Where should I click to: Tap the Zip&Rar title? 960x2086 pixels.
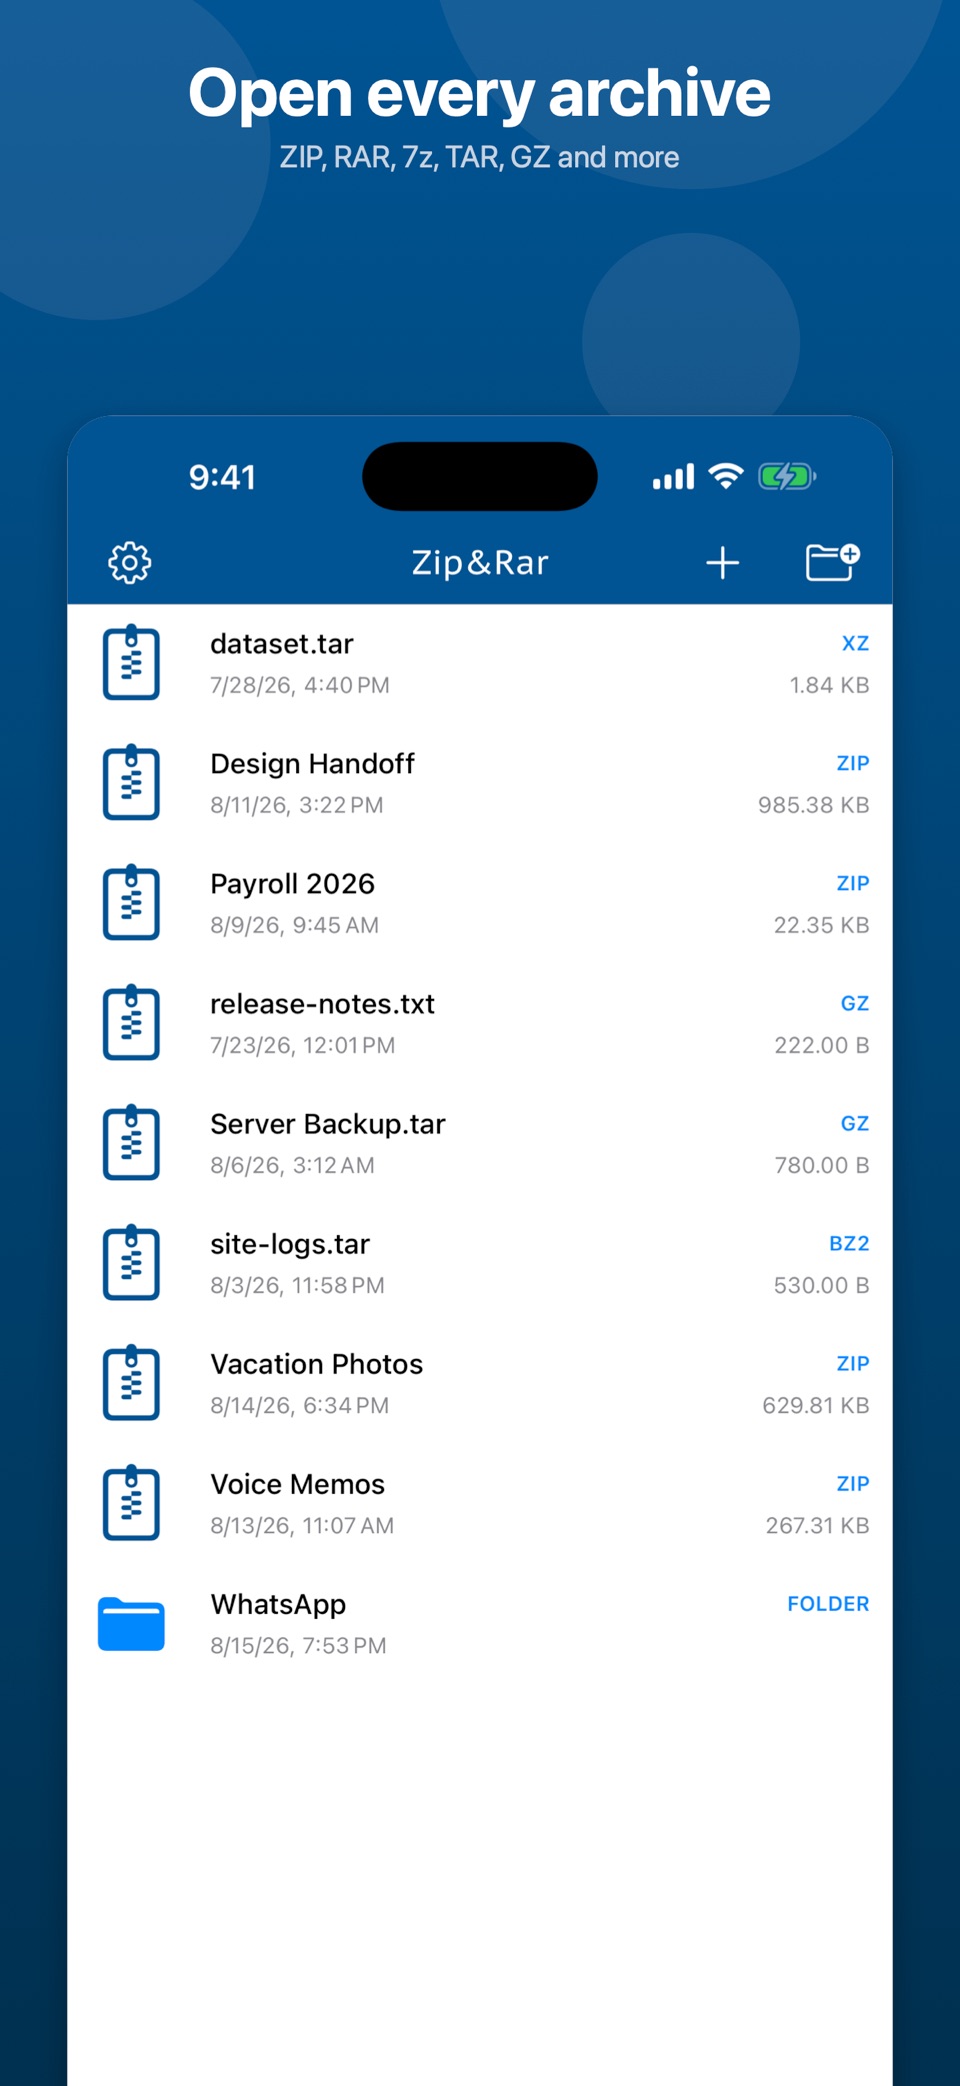point(480,563)
